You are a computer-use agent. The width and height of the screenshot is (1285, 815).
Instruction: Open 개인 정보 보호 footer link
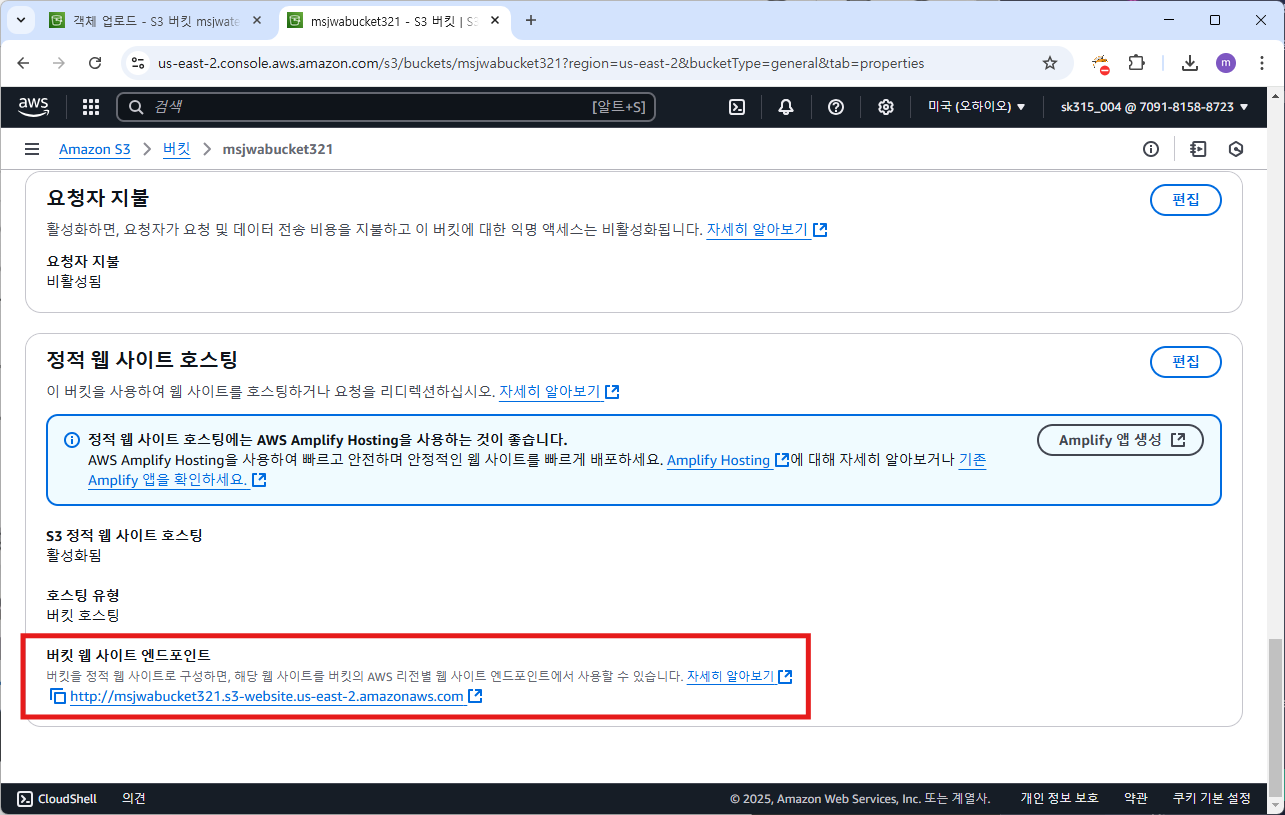click(x=1059, y=798)
